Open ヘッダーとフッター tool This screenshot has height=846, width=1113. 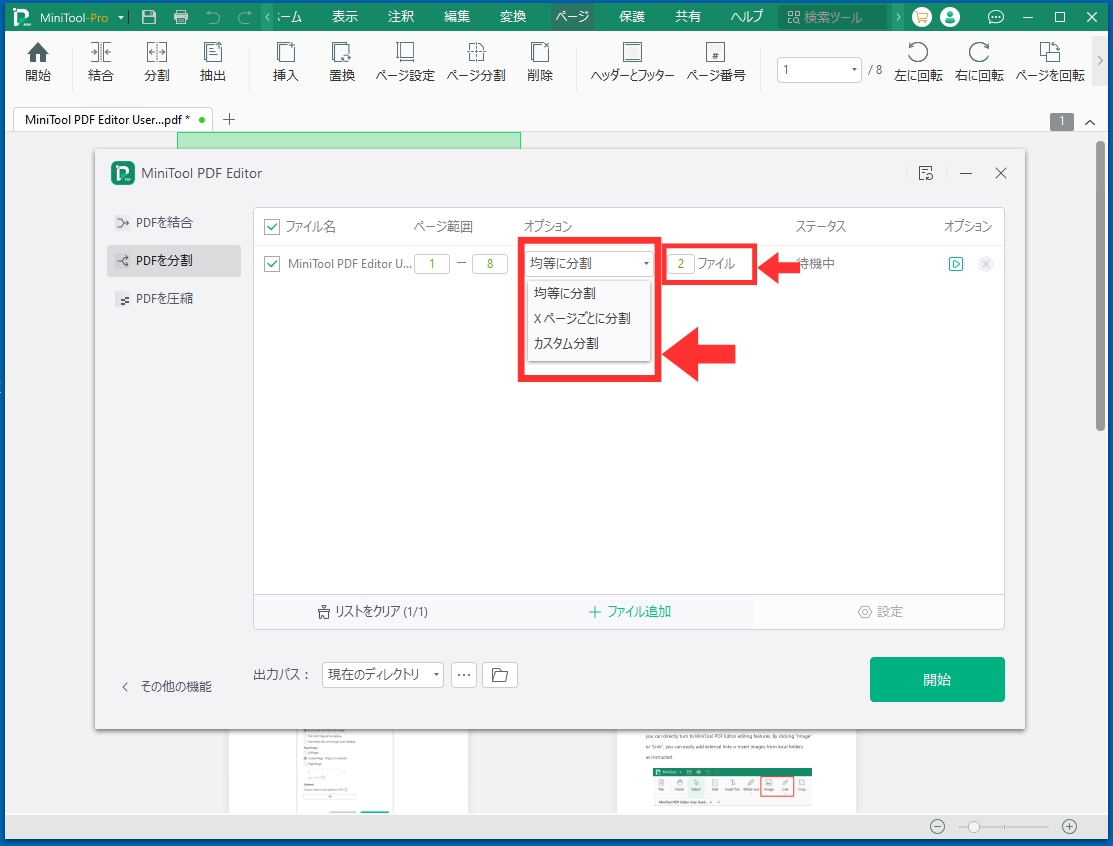(632, 62)
